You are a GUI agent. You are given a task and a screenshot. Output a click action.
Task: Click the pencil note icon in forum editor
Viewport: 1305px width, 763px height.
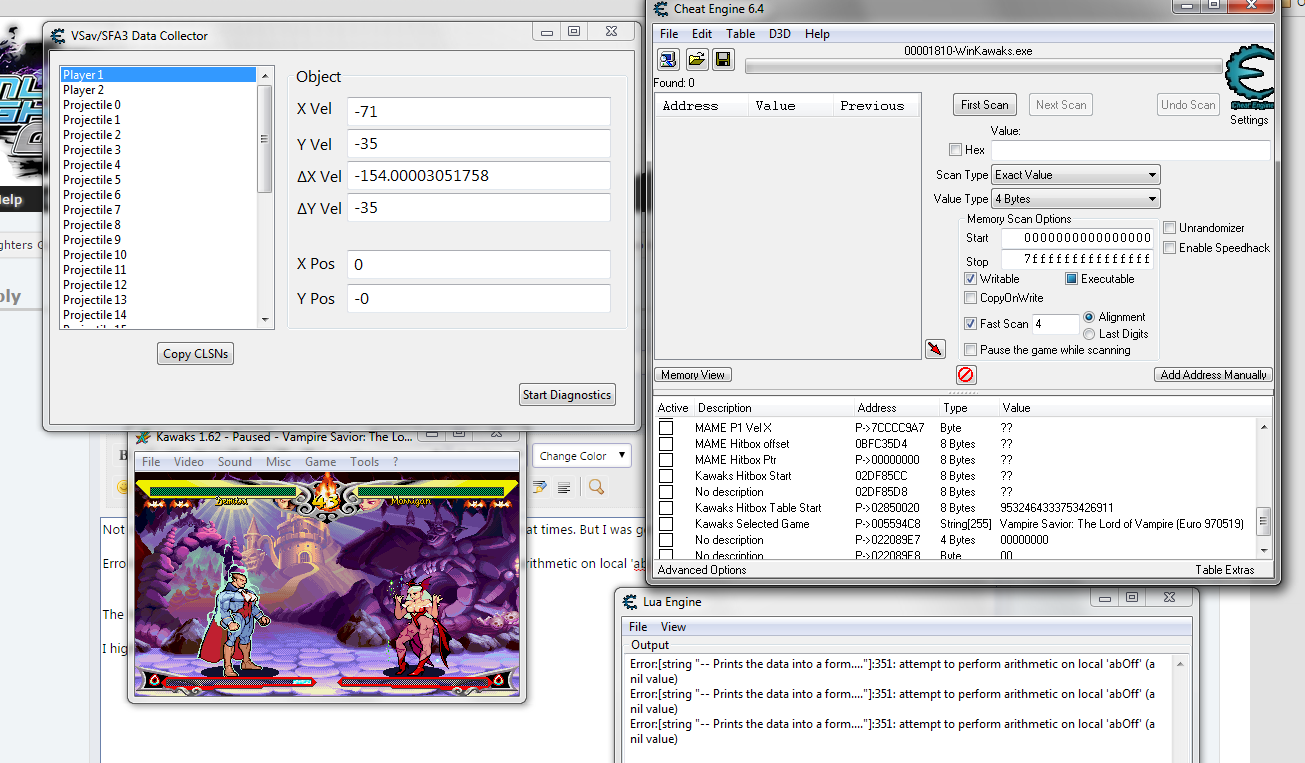(539, 487)
